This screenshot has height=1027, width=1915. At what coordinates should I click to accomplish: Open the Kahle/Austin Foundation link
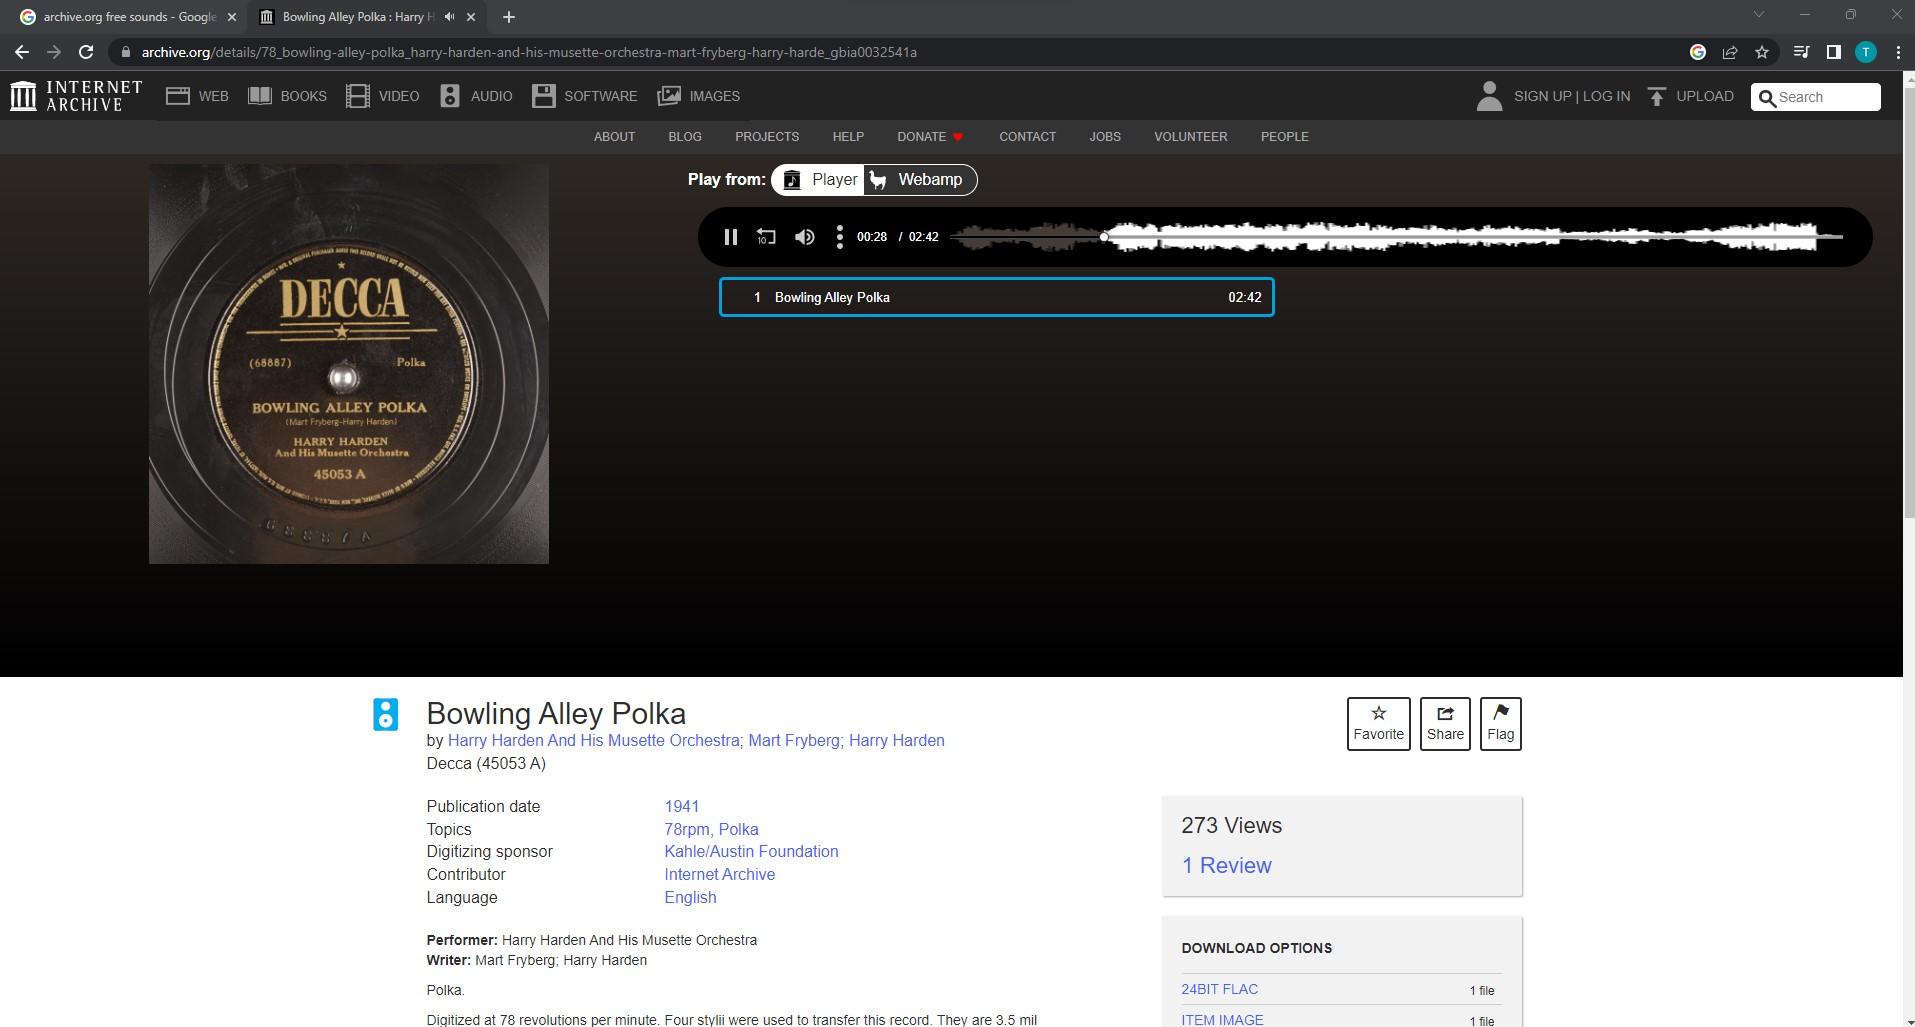tap(751, 852)
